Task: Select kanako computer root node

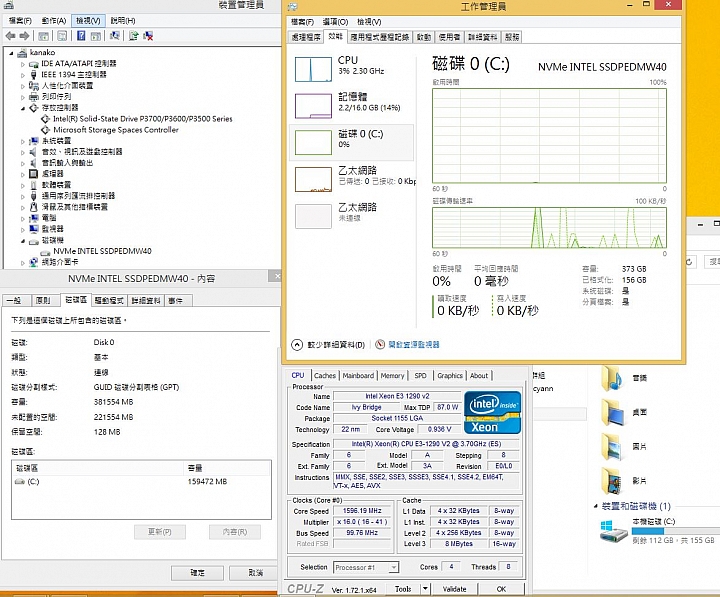Action: click(x=42, y=52)
